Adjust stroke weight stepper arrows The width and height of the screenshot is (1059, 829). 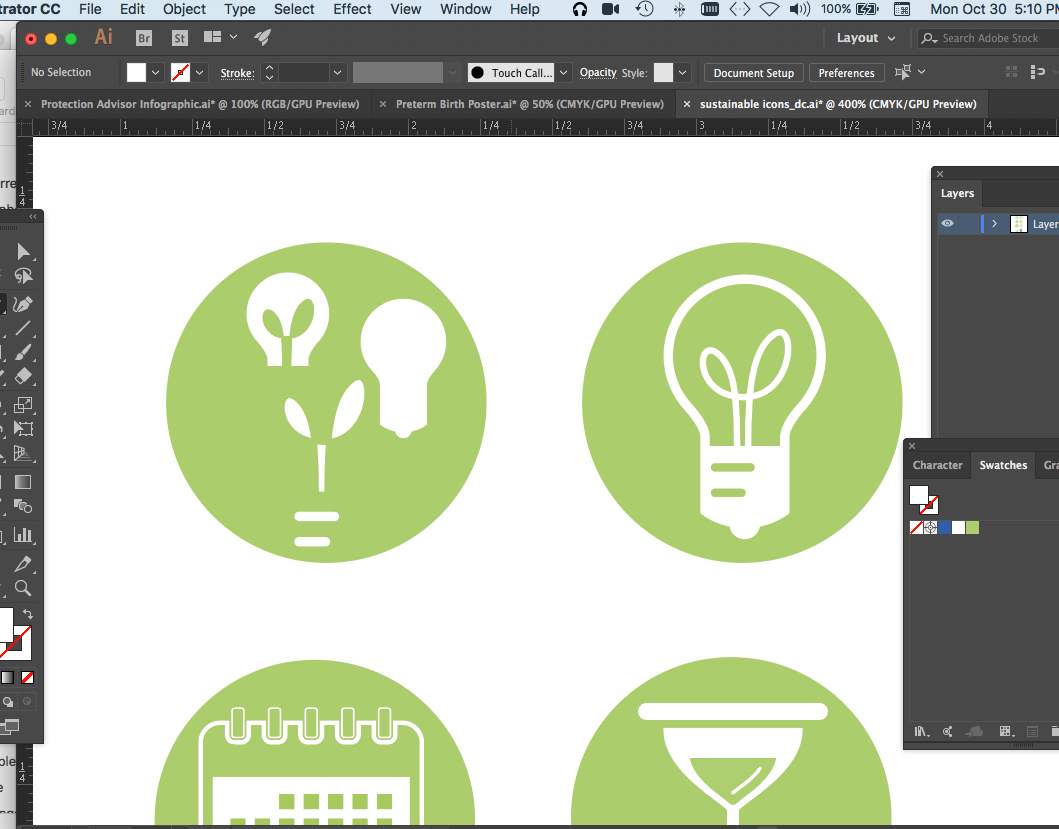tap(269, 72)
